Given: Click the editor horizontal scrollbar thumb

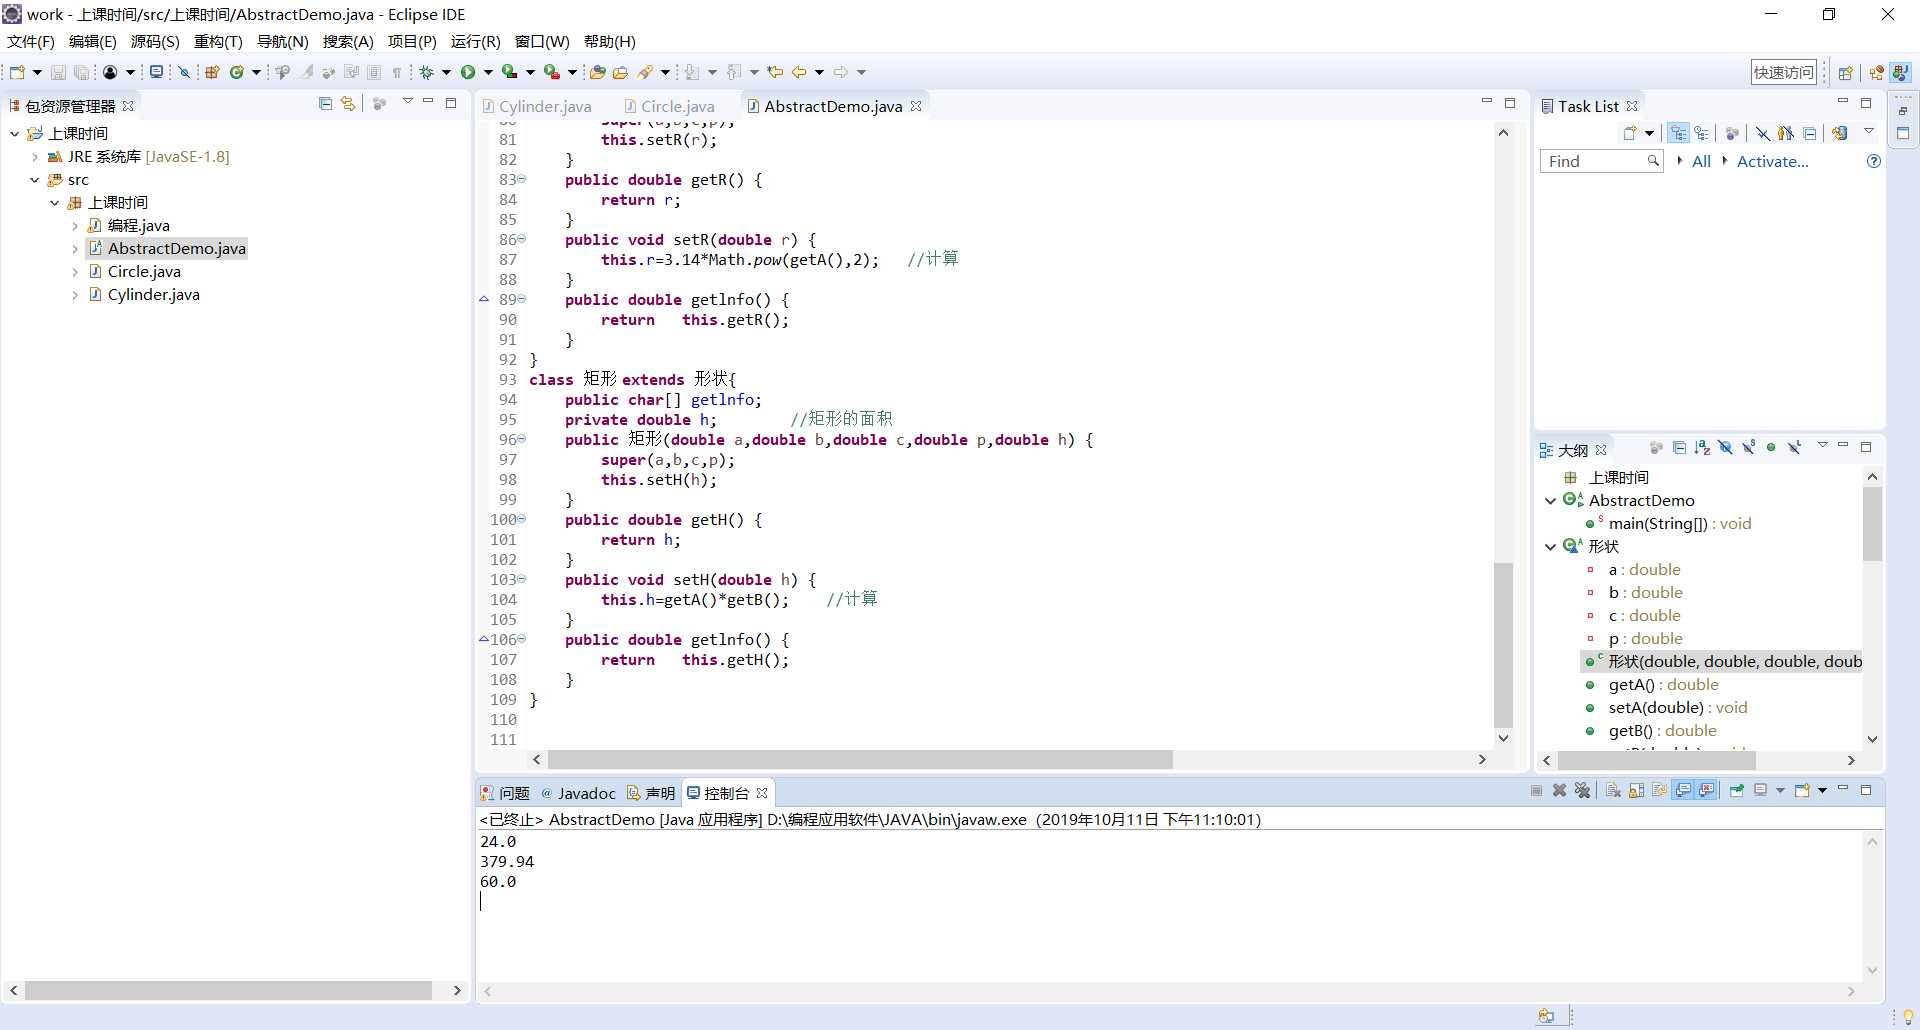Looking at the screenshot, I should coord(860,760).
